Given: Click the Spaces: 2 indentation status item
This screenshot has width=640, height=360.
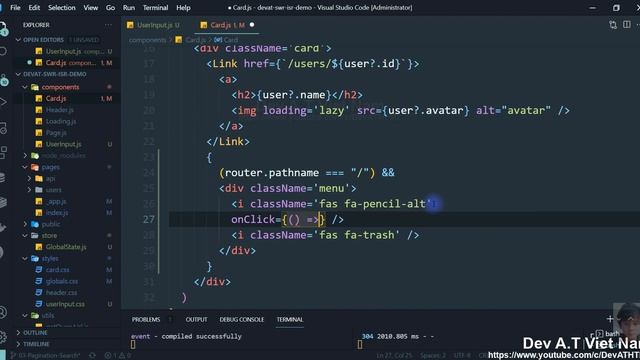Looking at the screenshot, I should (x=433, y=356).
